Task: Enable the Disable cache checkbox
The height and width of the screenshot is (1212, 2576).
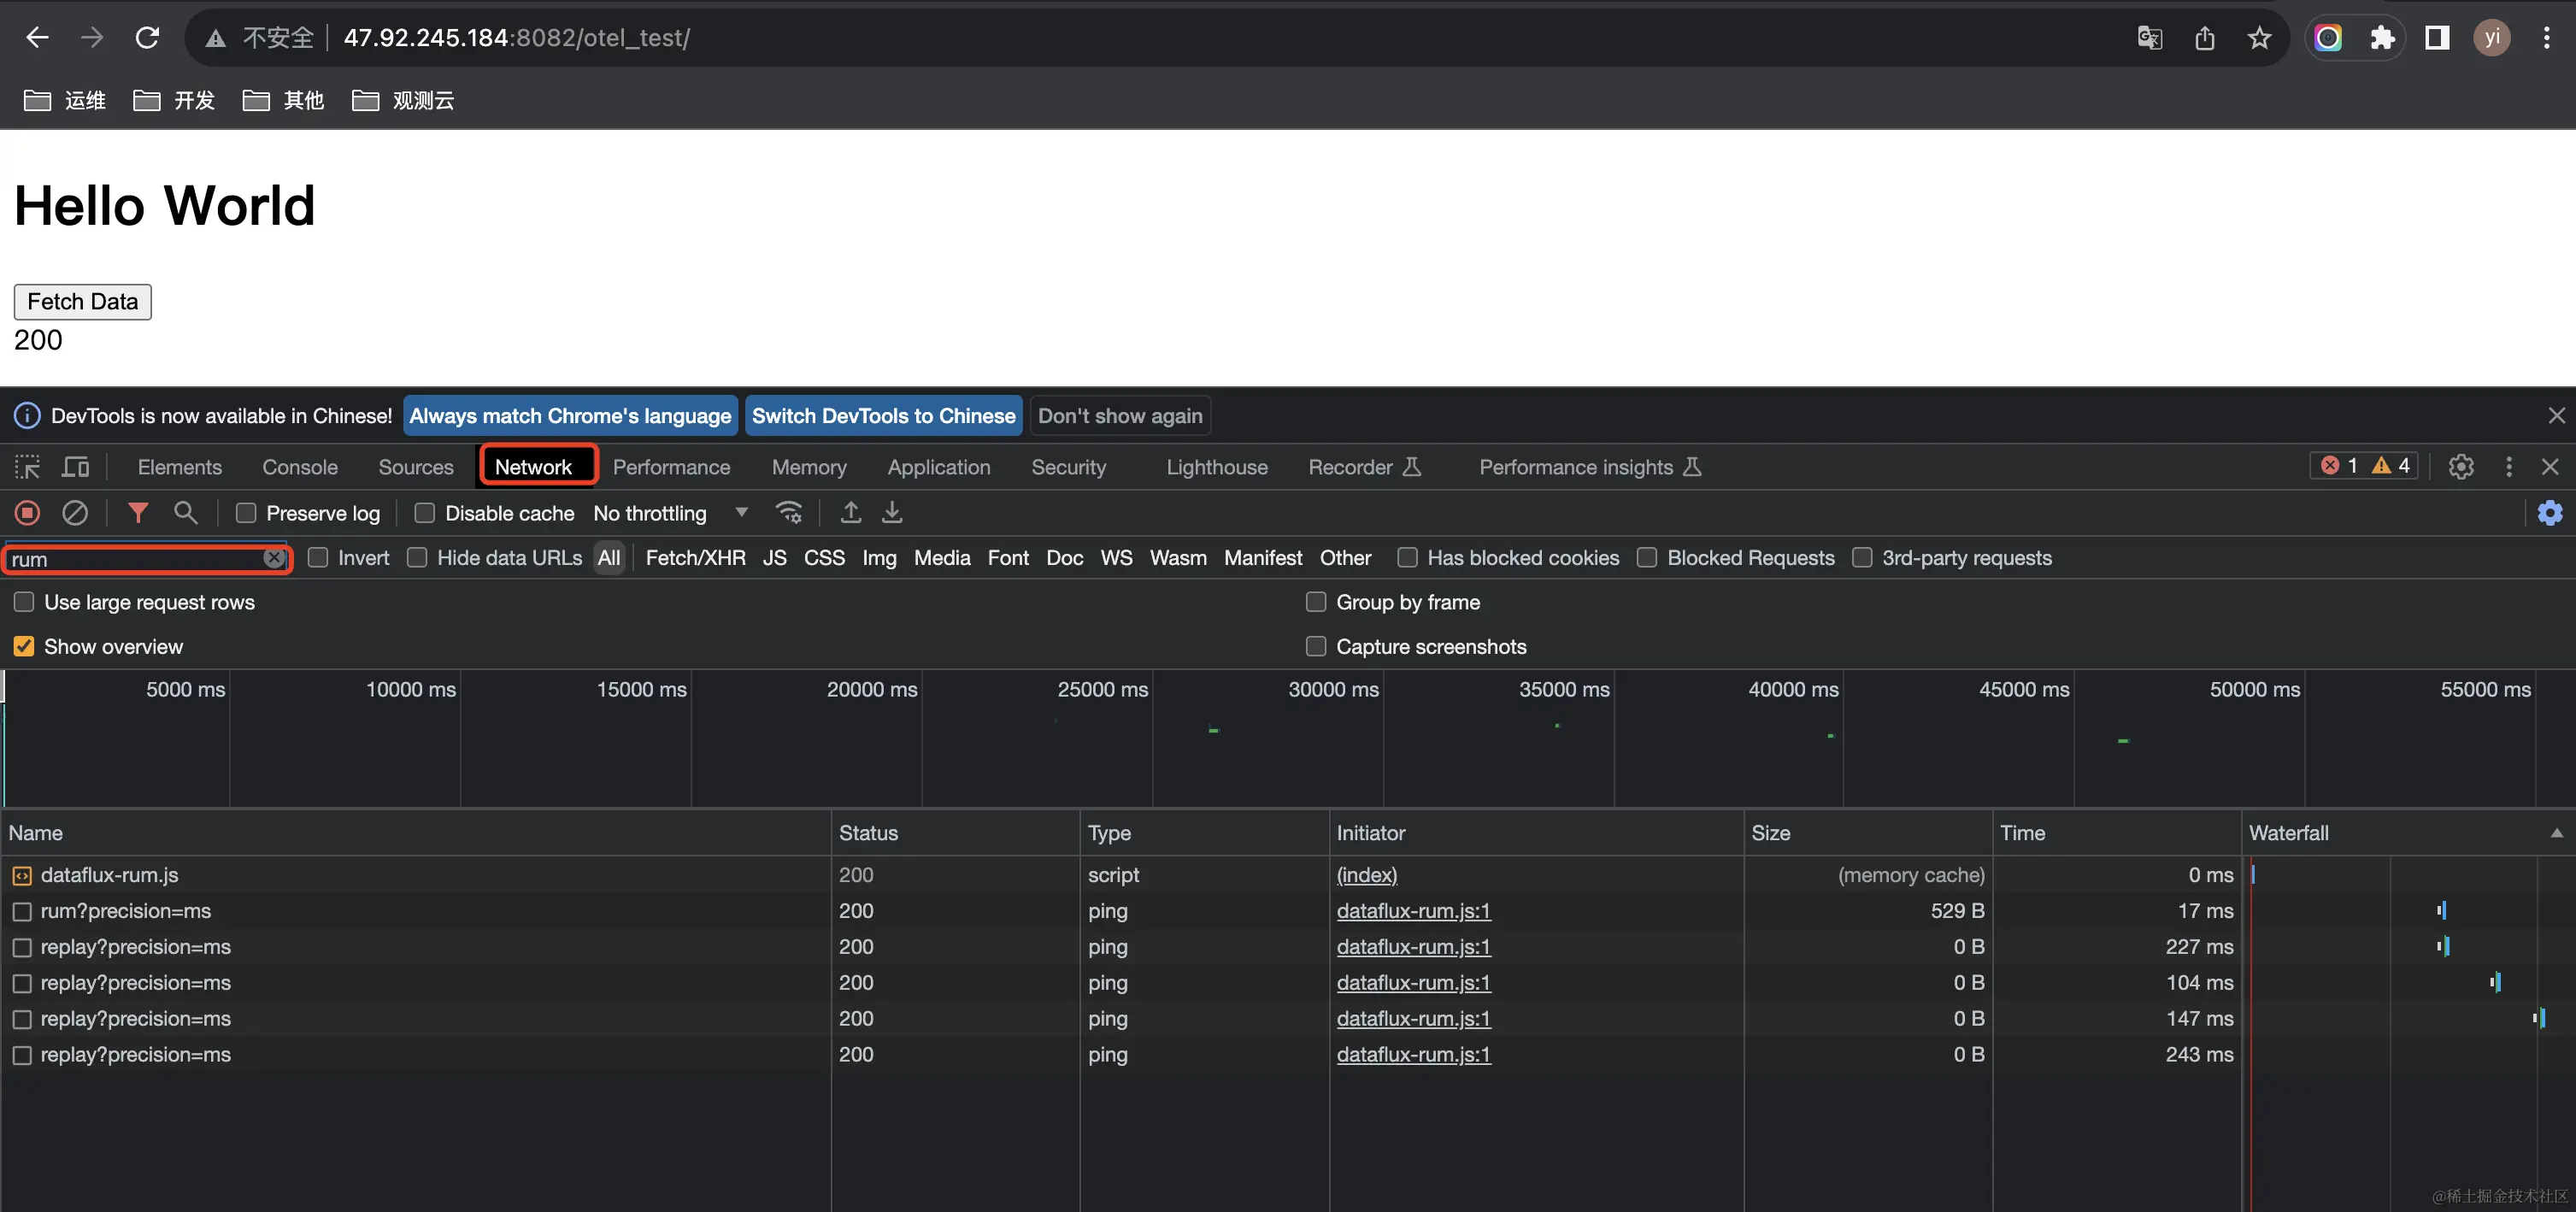Action: coord(425,513)
